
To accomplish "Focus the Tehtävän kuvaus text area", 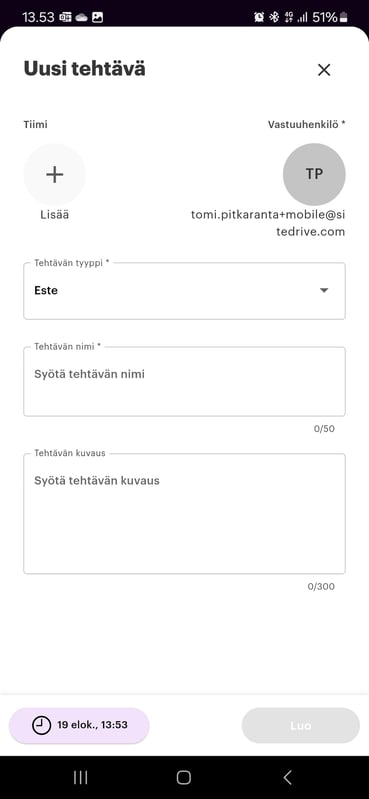I will [x=184, y=514].
